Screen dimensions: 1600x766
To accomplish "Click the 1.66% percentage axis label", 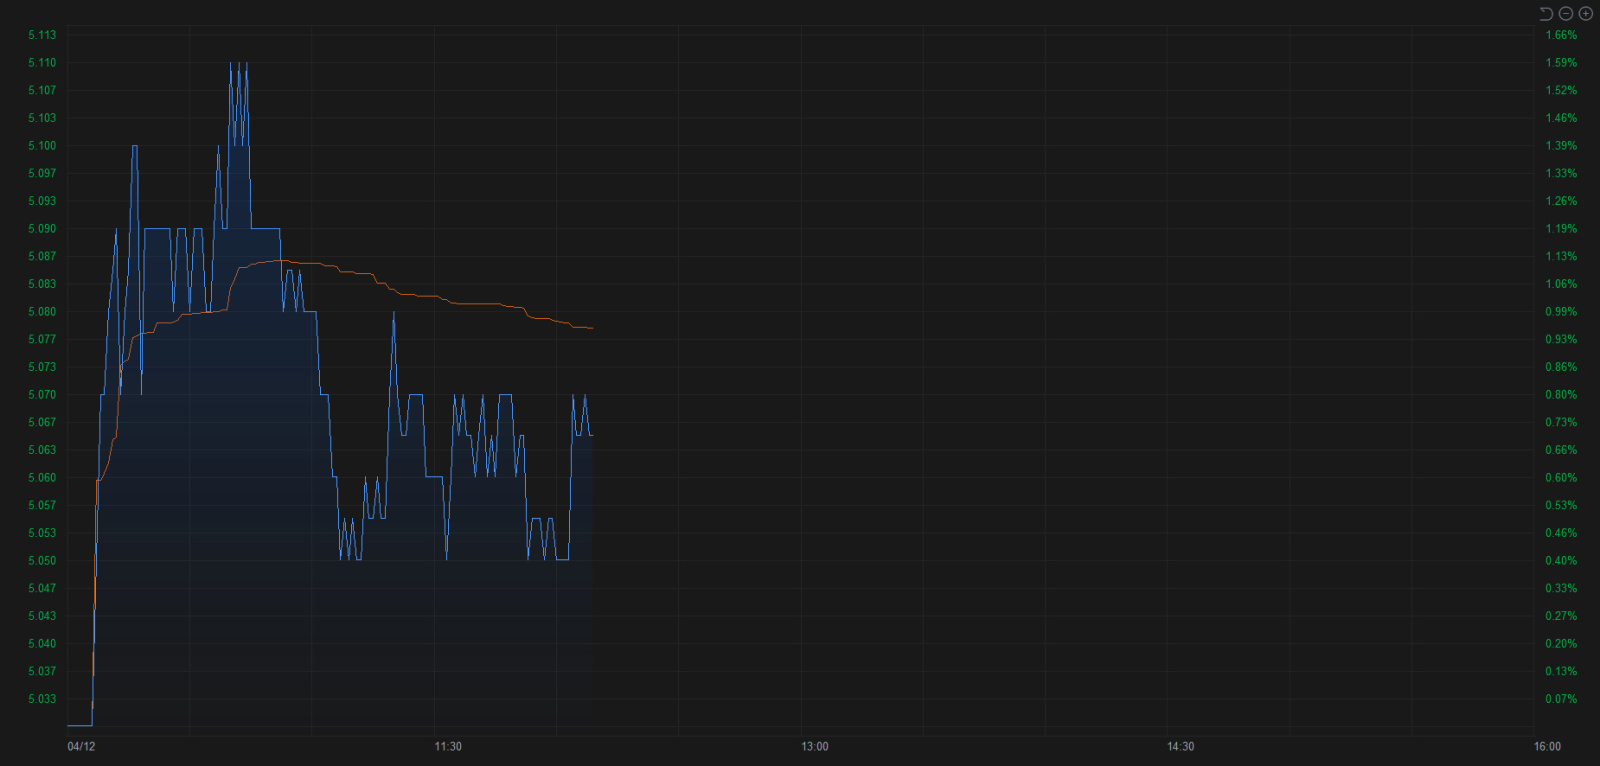I will 1561,35.
